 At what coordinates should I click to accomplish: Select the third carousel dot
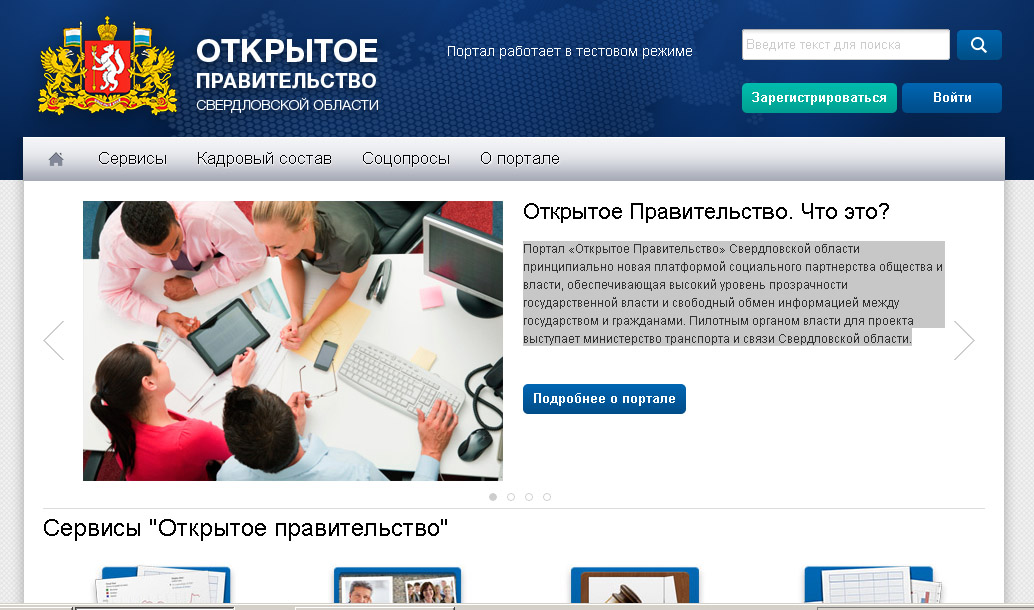point(529,497)
